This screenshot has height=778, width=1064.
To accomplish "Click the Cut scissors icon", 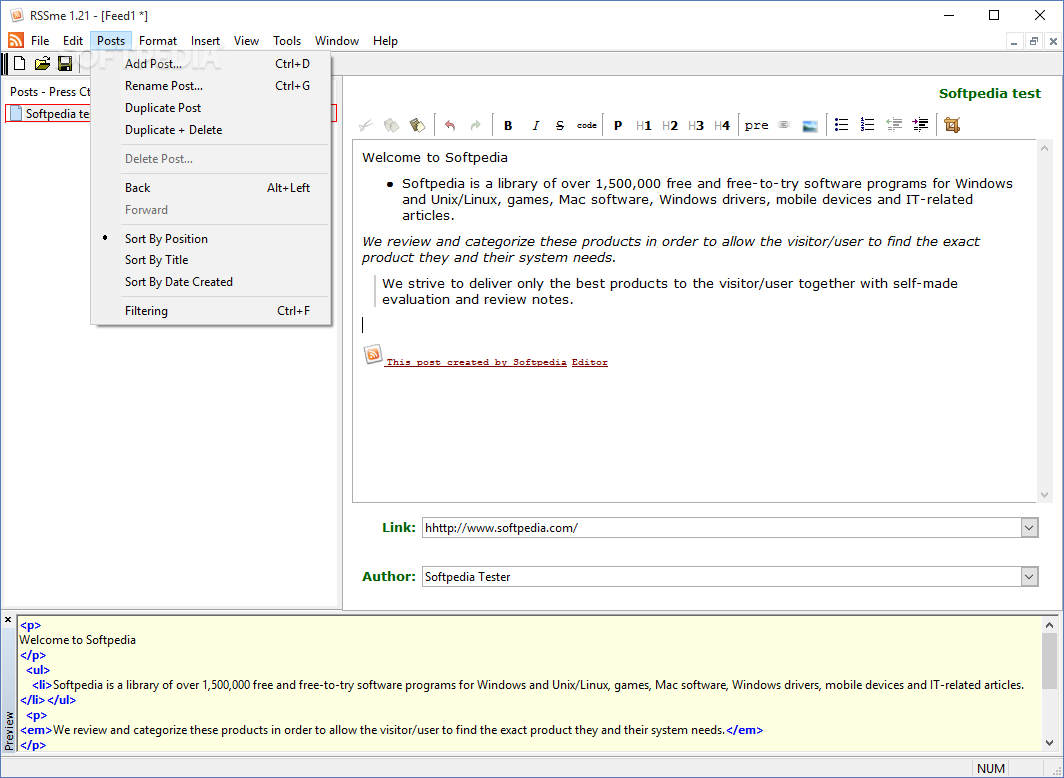I will (366, 125).
